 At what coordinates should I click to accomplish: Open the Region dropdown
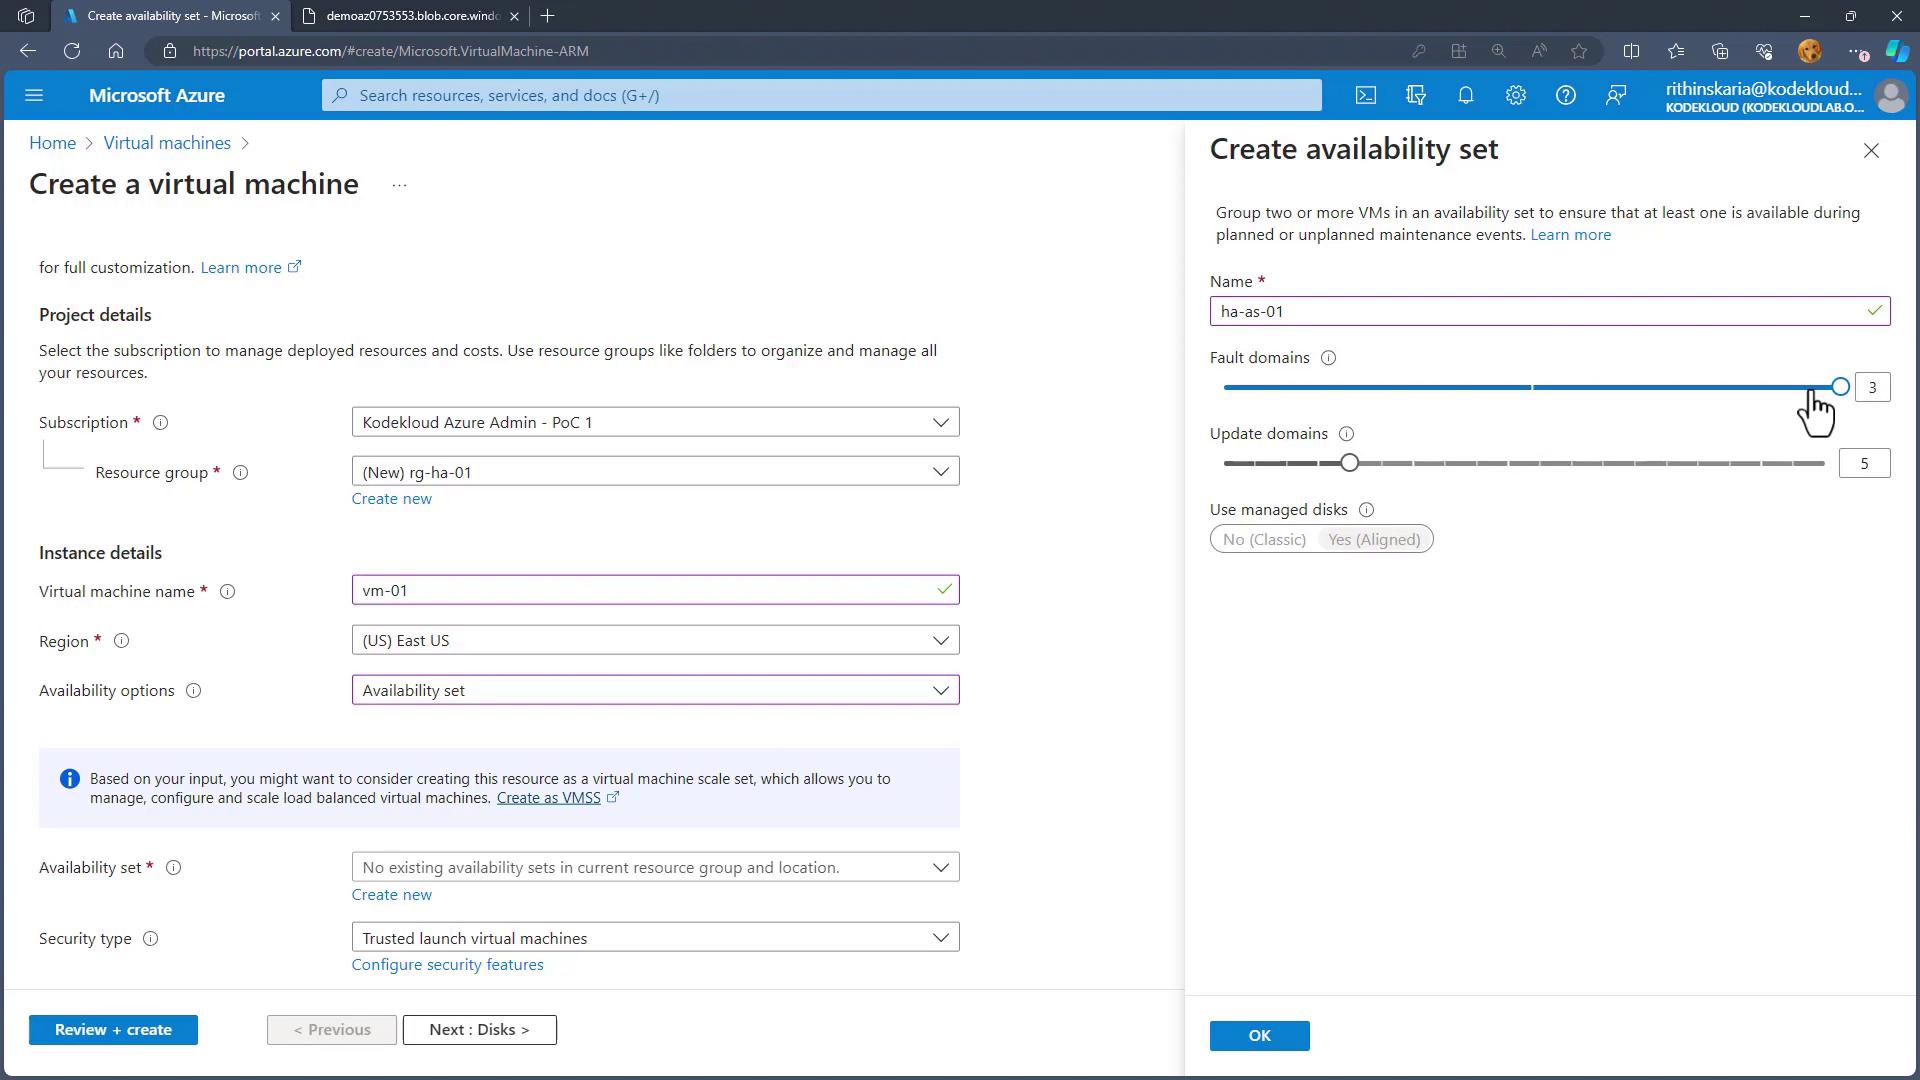click(x=655, y=640)
